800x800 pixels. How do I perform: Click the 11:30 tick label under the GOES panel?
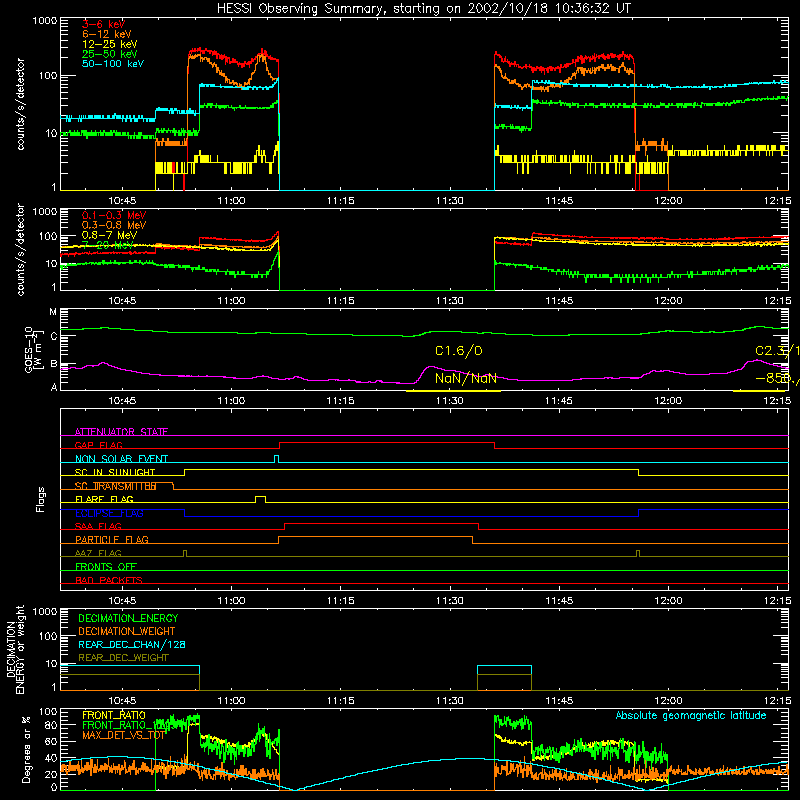pos(449,401)
